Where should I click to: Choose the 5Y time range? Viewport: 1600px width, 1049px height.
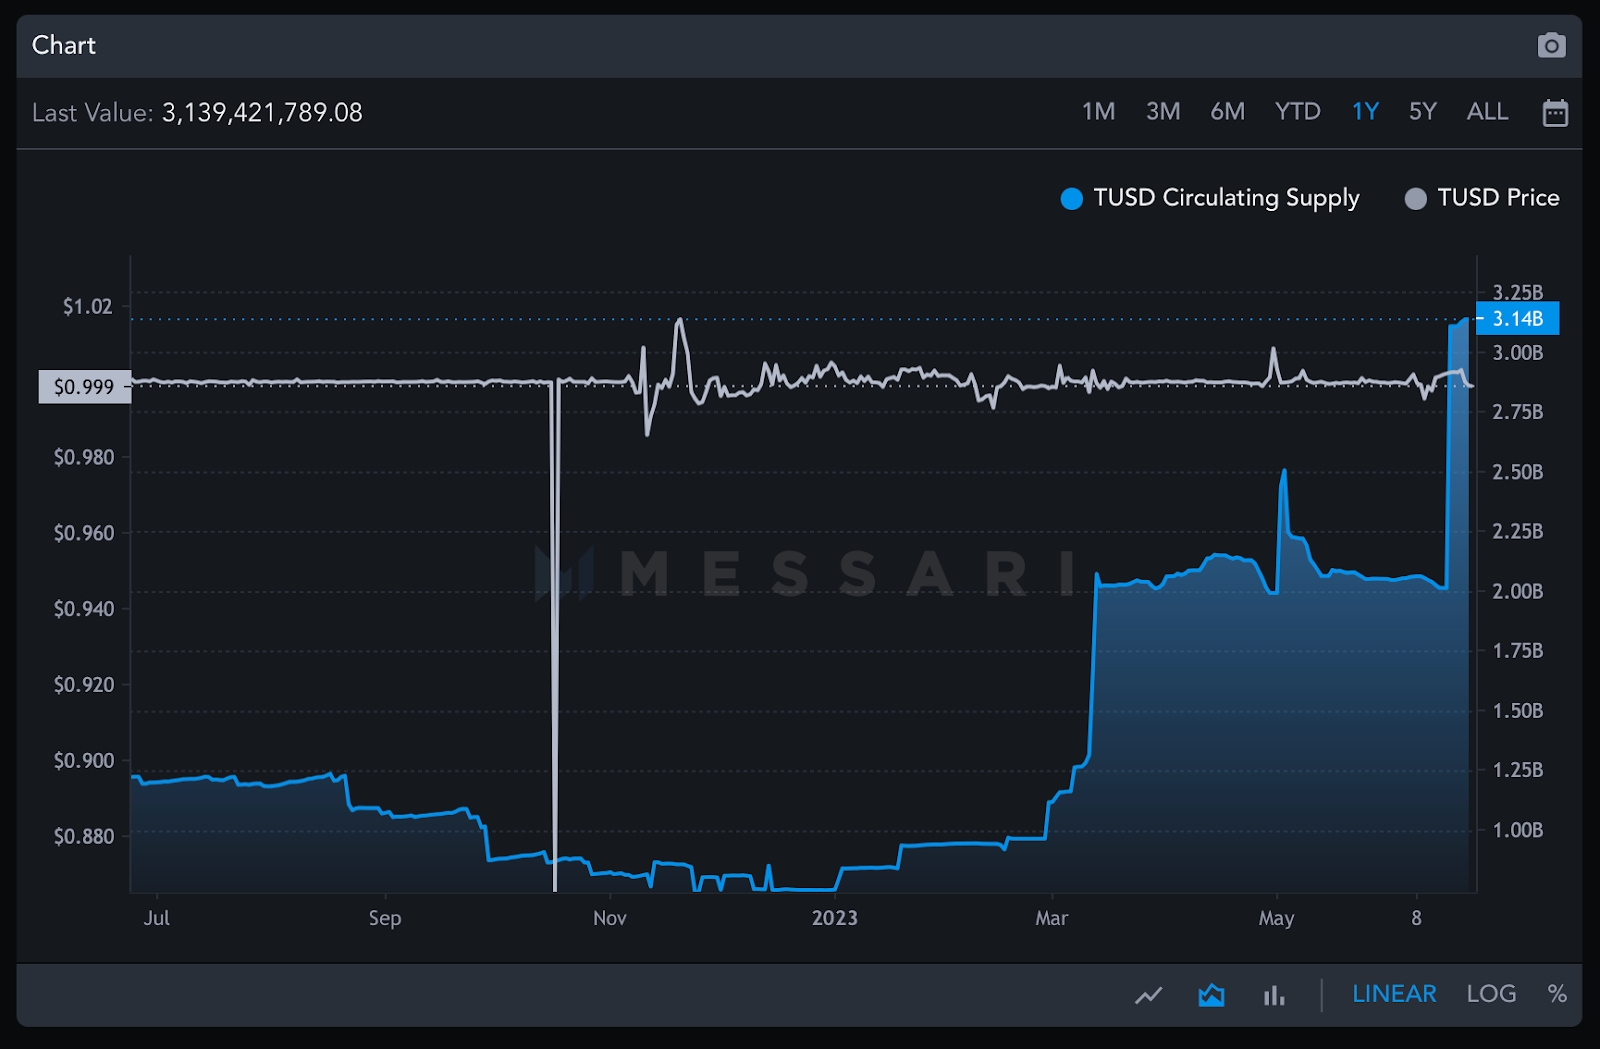pyautogui.click(x=1423, y=111)
